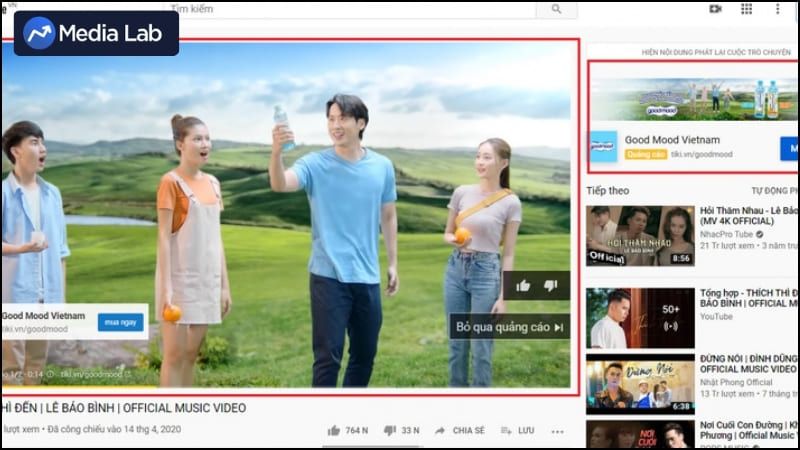Dislike the ad with thumbs down overlay
The height and width of the screenshot is (450, 800).
[551, 285]
